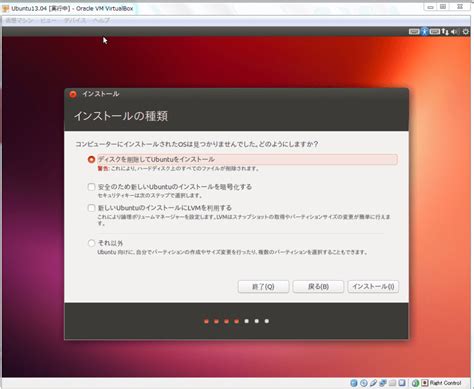Click VirtualBox USB device status icon
Image resolution: width=474 pixels, height=389 pixels.
[373, 383]
